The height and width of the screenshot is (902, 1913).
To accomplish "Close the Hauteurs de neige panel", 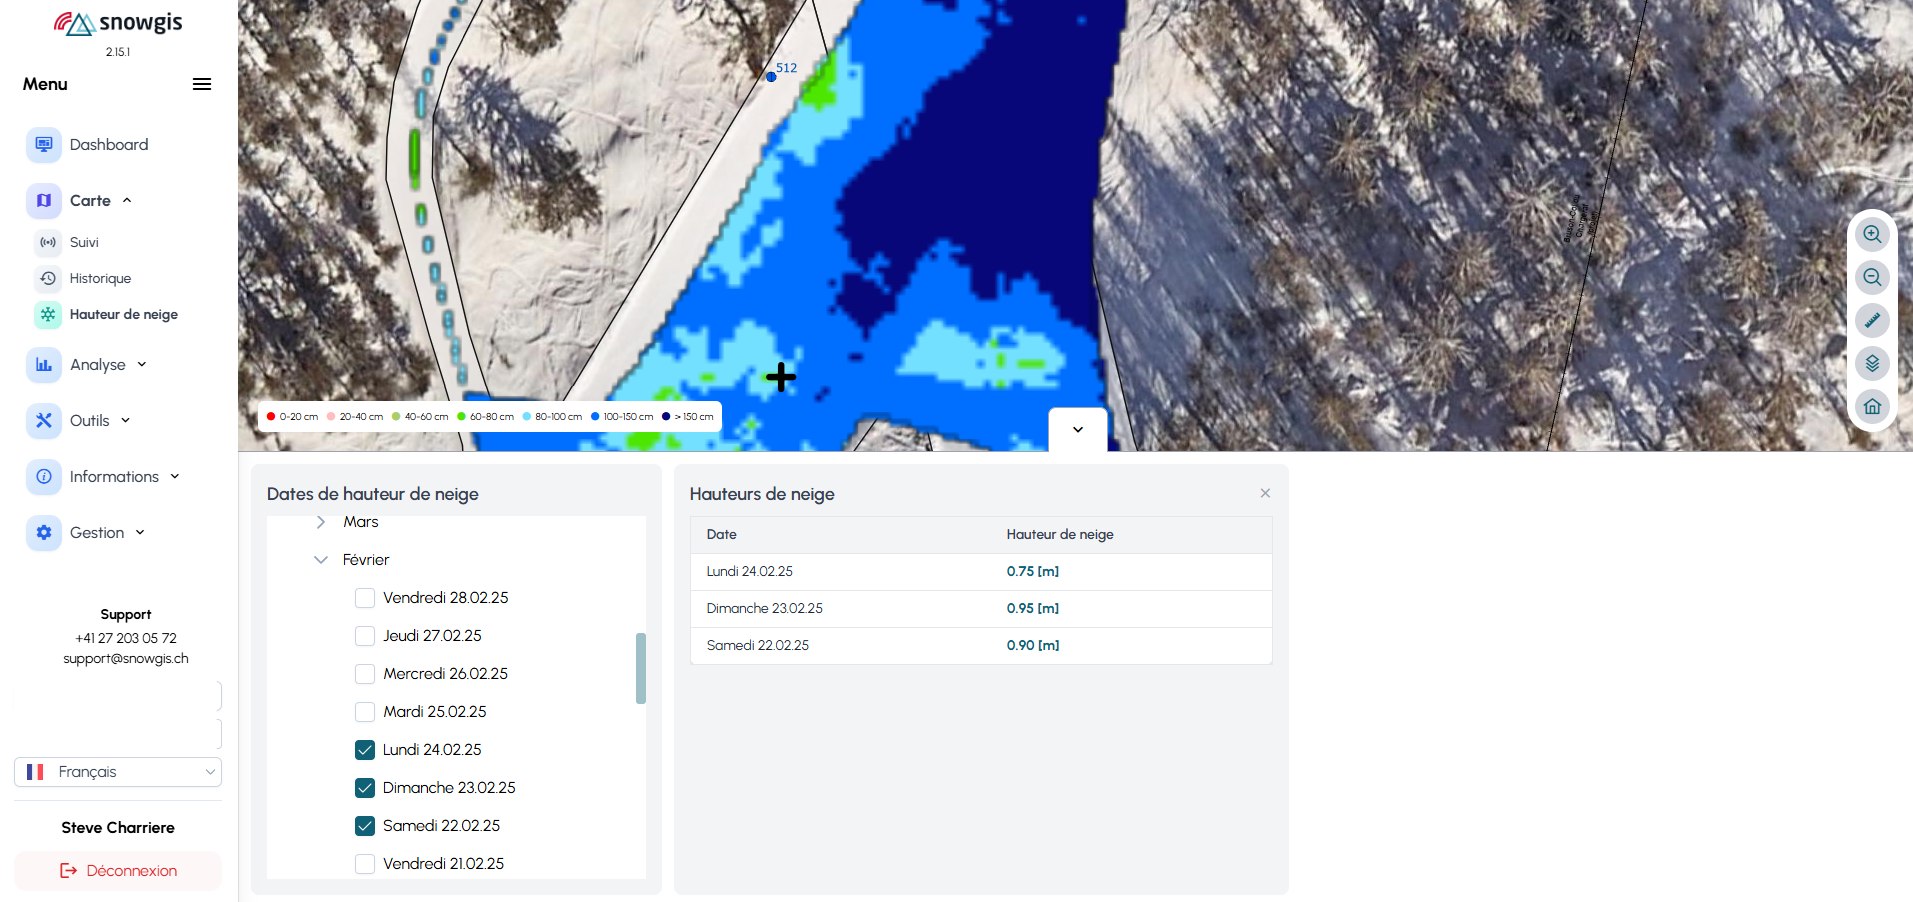I will (1265, 493).
